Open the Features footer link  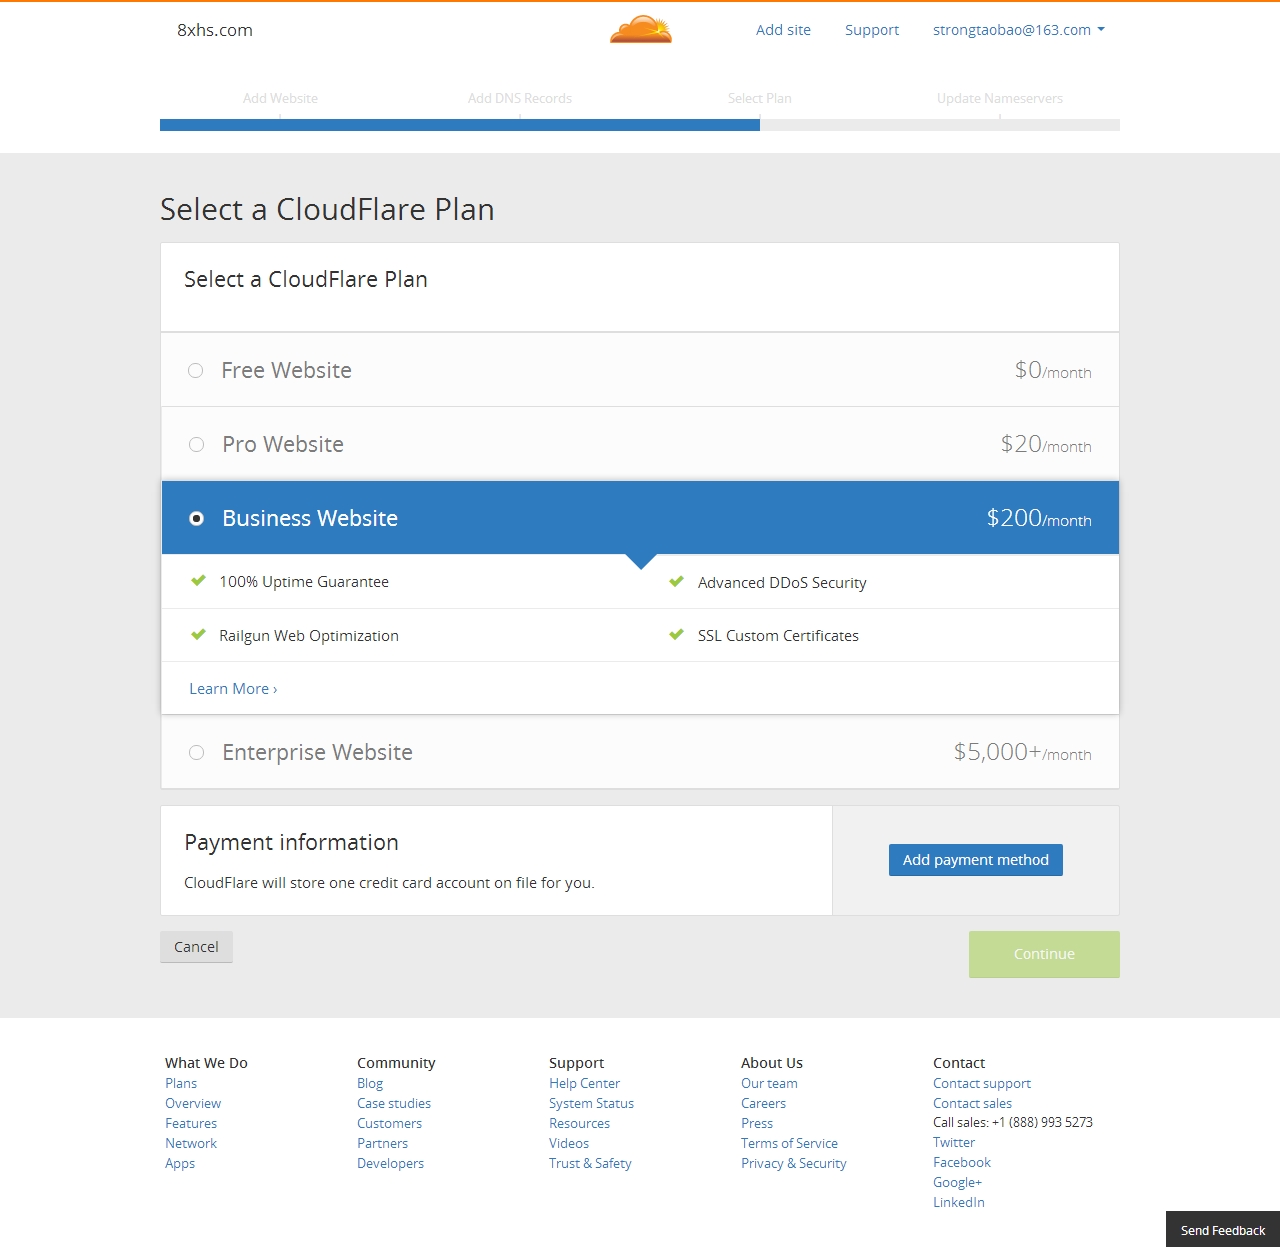pos(191,1123)
